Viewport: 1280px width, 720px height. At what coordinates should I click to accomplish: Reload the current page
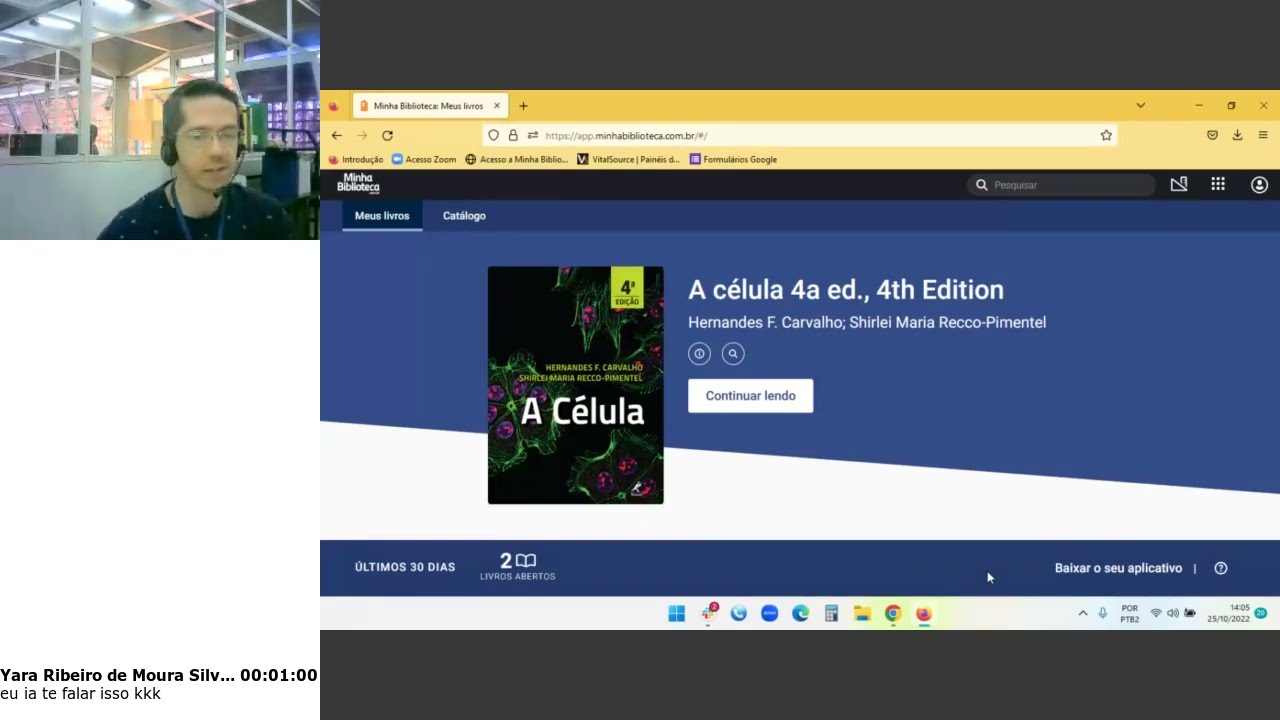[387, 135]
